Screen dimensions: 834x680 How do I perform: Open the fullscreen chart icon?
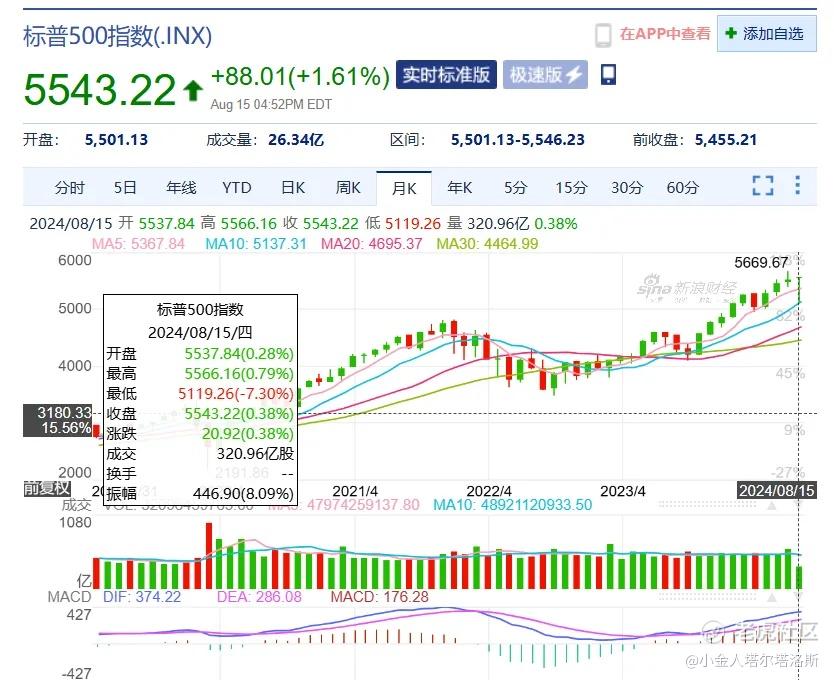click(763, 186)
